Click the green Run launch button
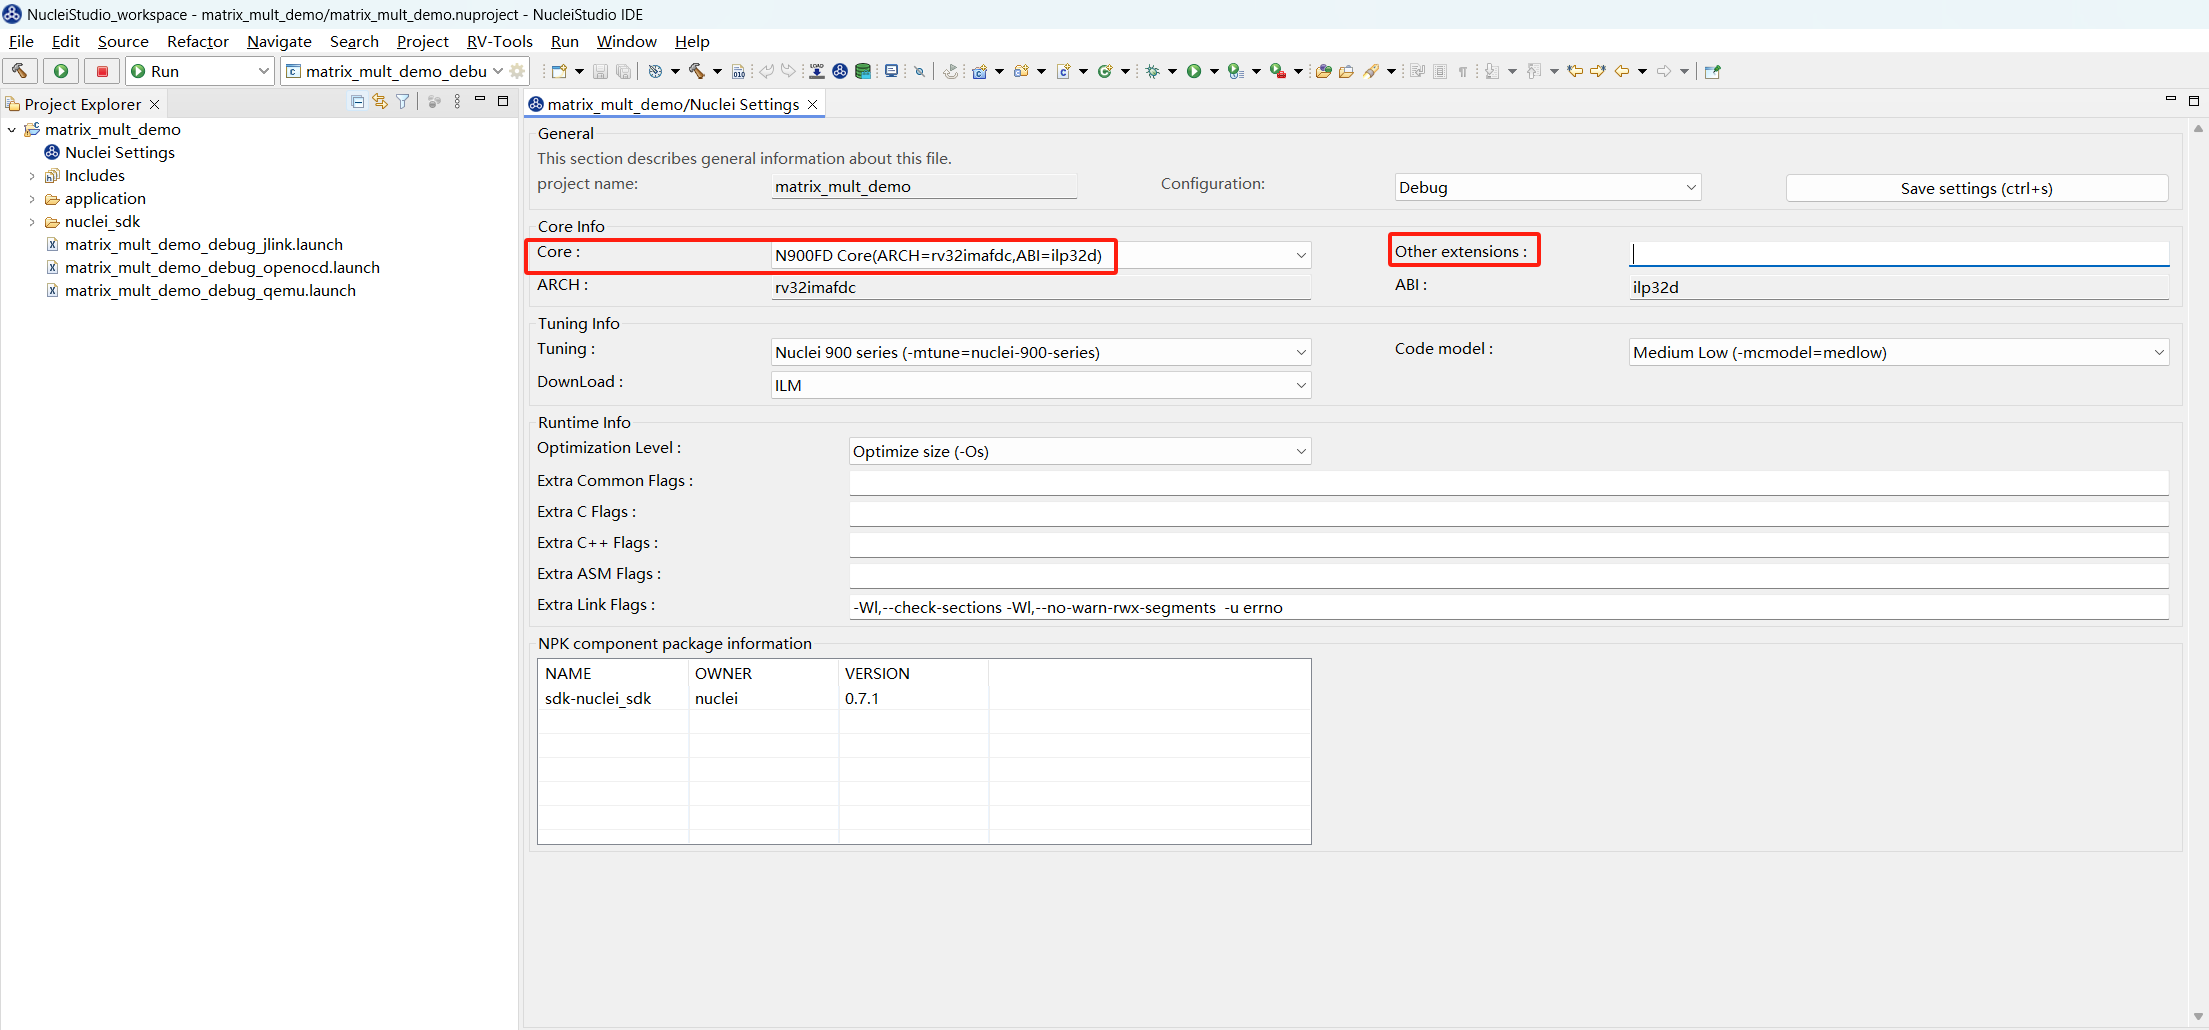 (x=61, y=71)
